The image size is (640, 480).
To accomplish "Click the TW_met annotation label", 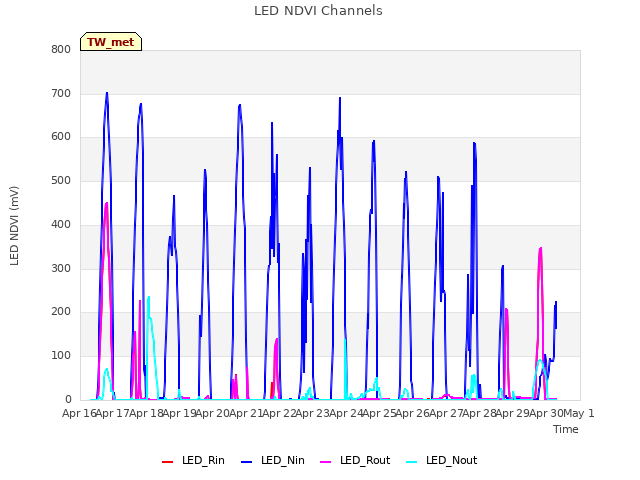I will [111, 42].
